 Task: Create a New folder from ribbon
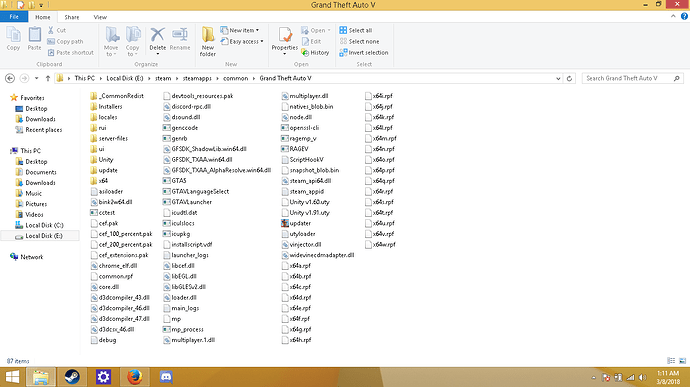pyautogui.click(x=208, y=42)
